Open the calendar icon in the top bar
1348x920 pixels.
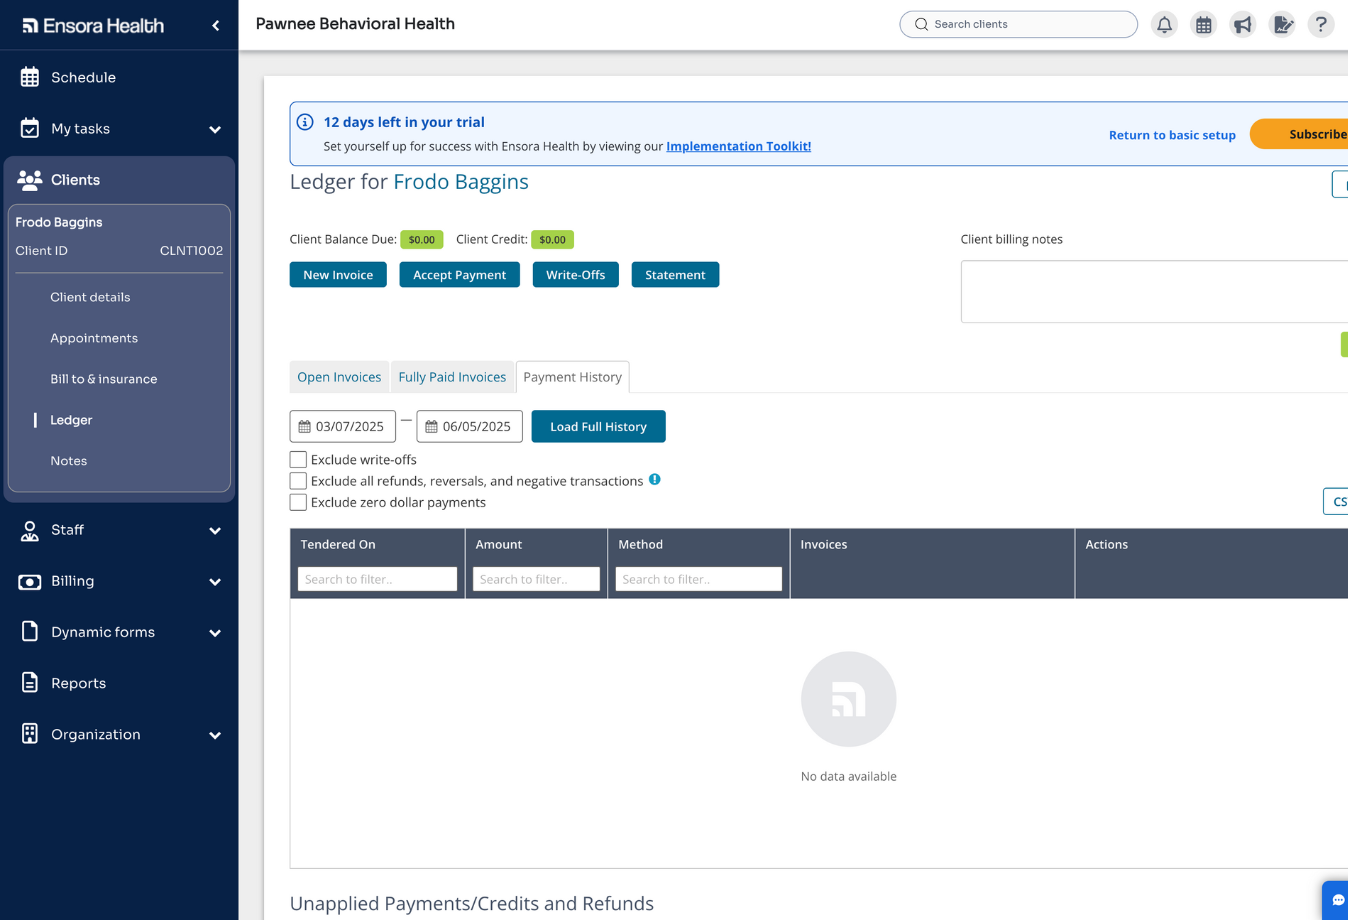[x=1203, y=24]
